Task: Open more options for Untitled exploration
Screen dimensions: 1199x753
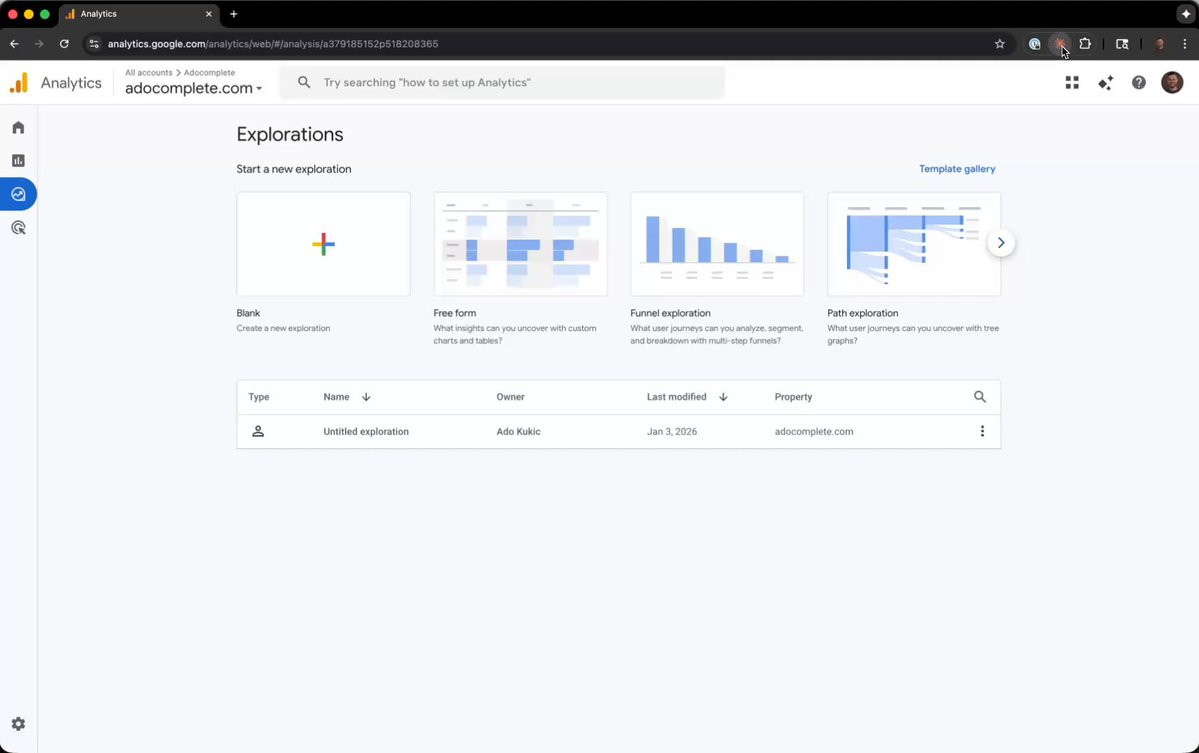Action: pos(983,431)
